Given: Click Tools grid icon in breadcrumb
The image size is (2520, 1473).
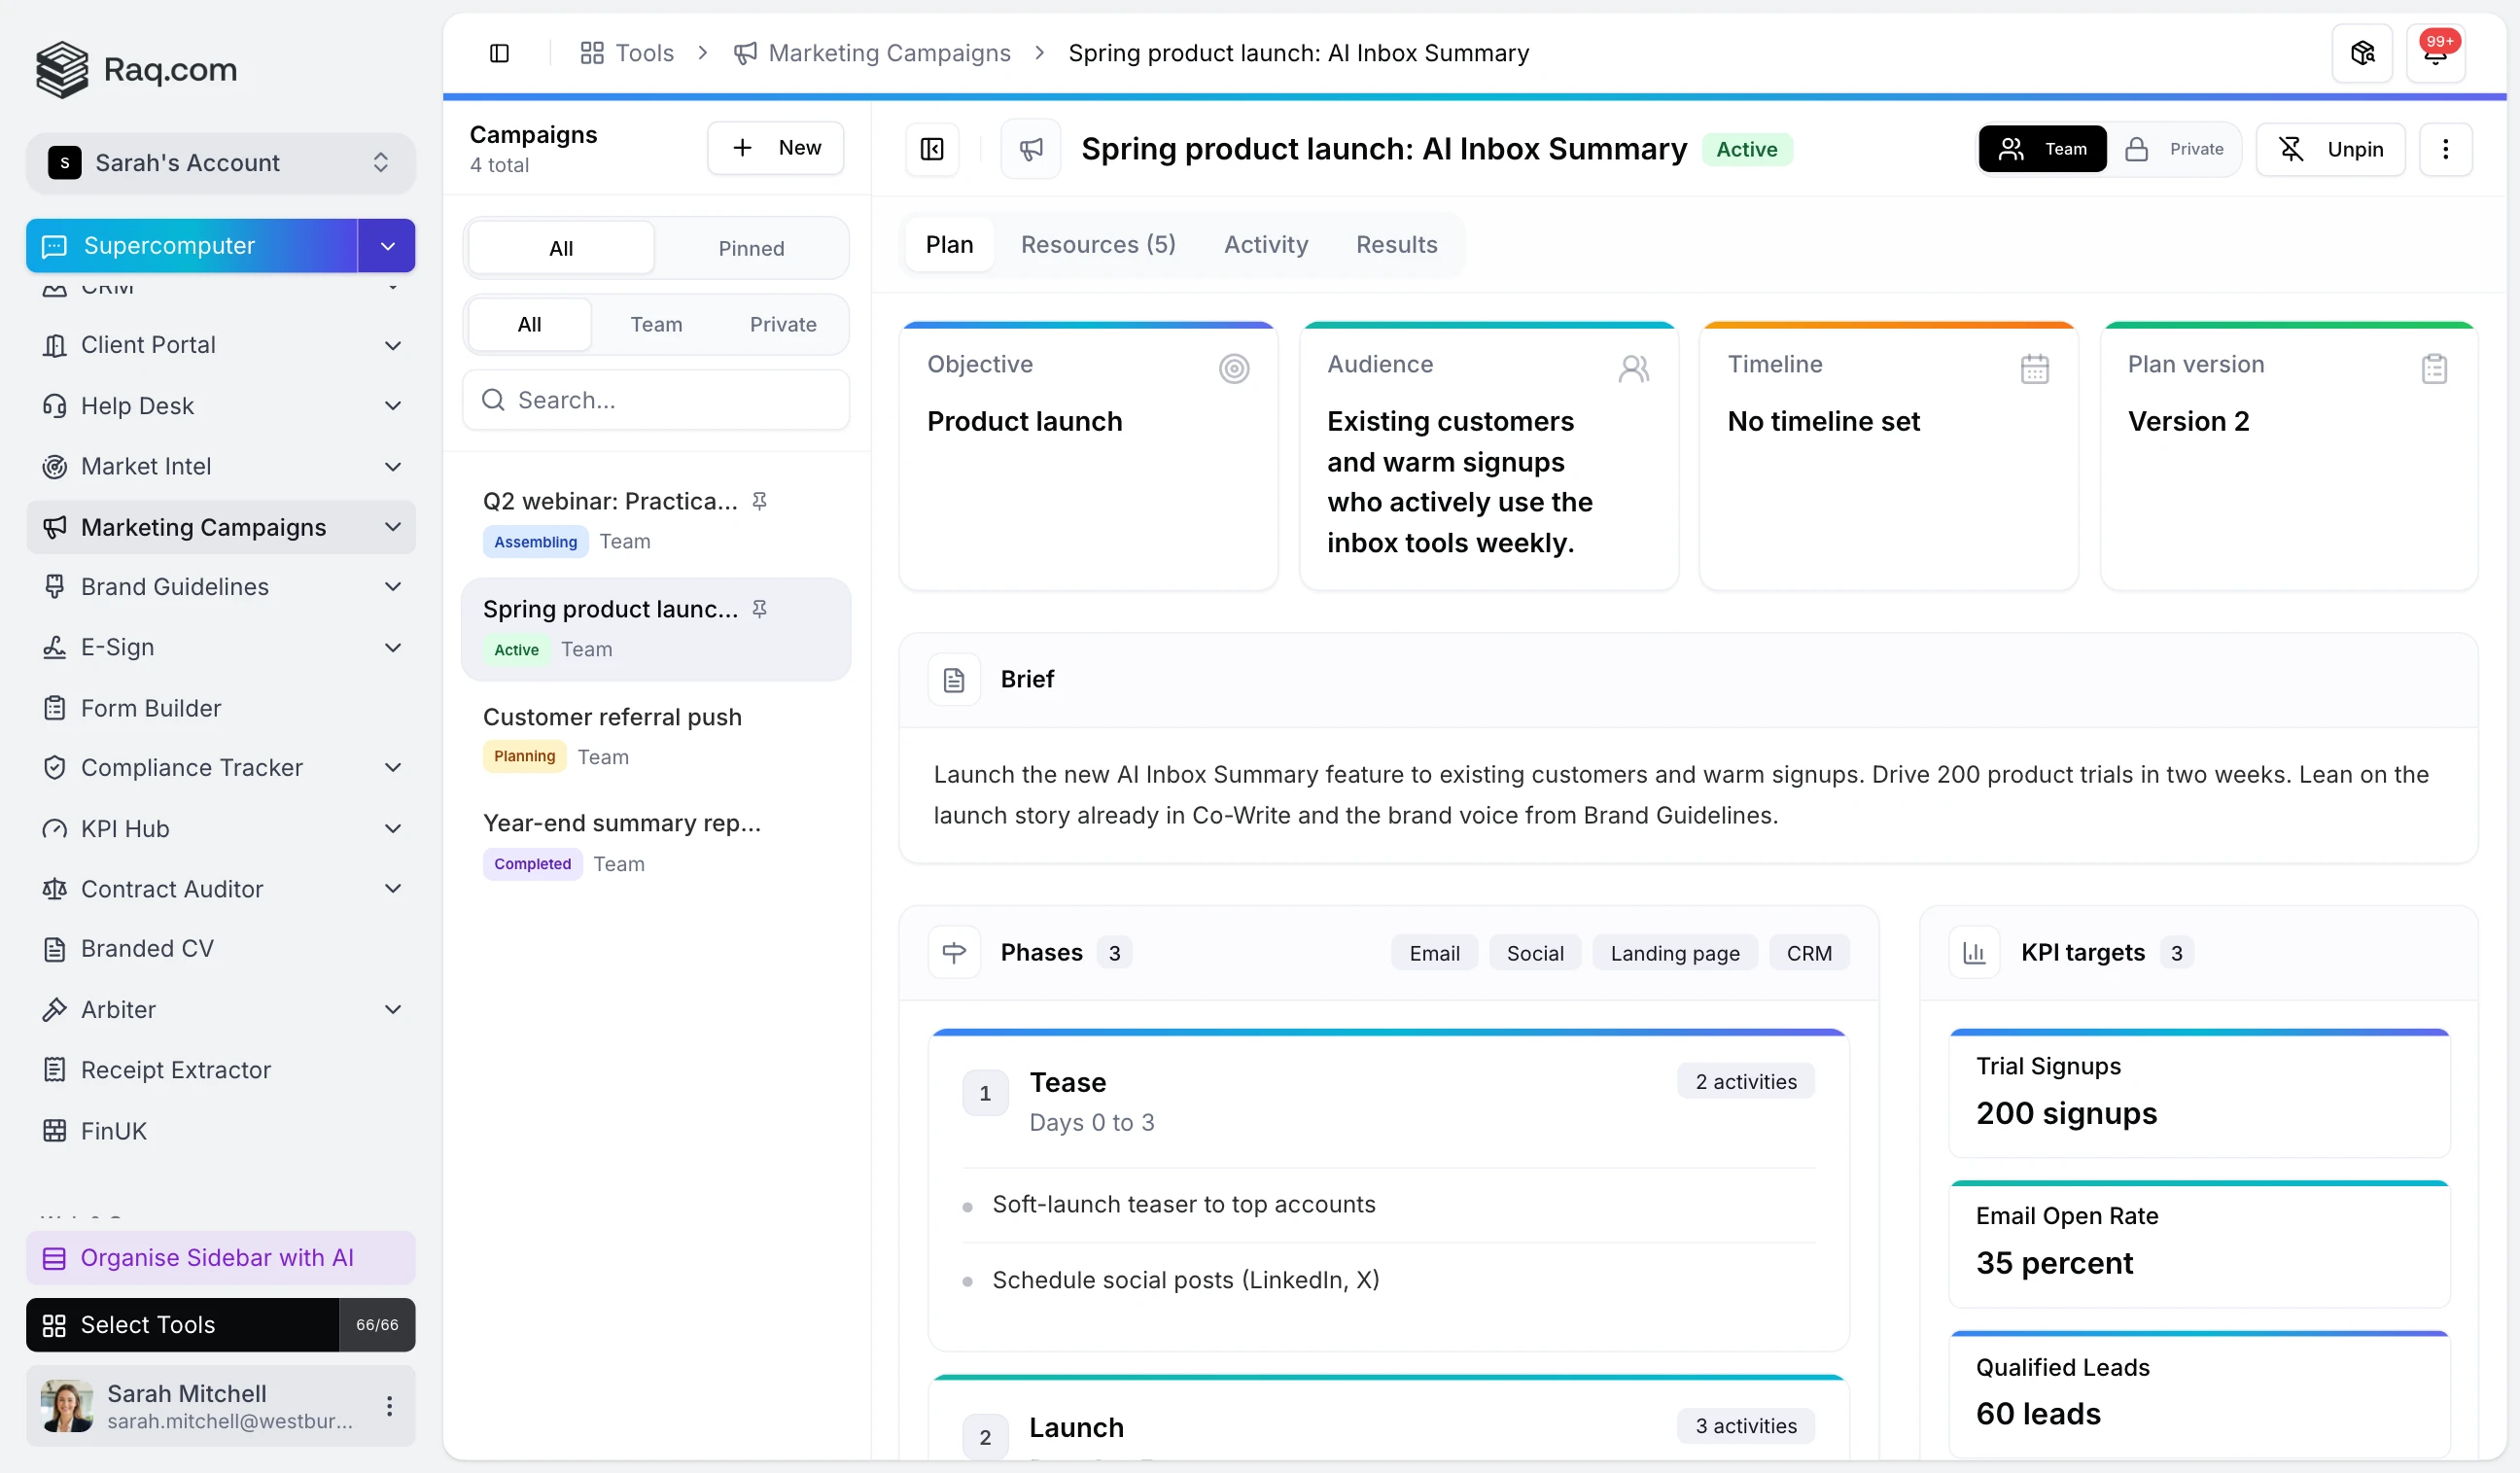Looking at the screenshot, I should tap(592, 53).
